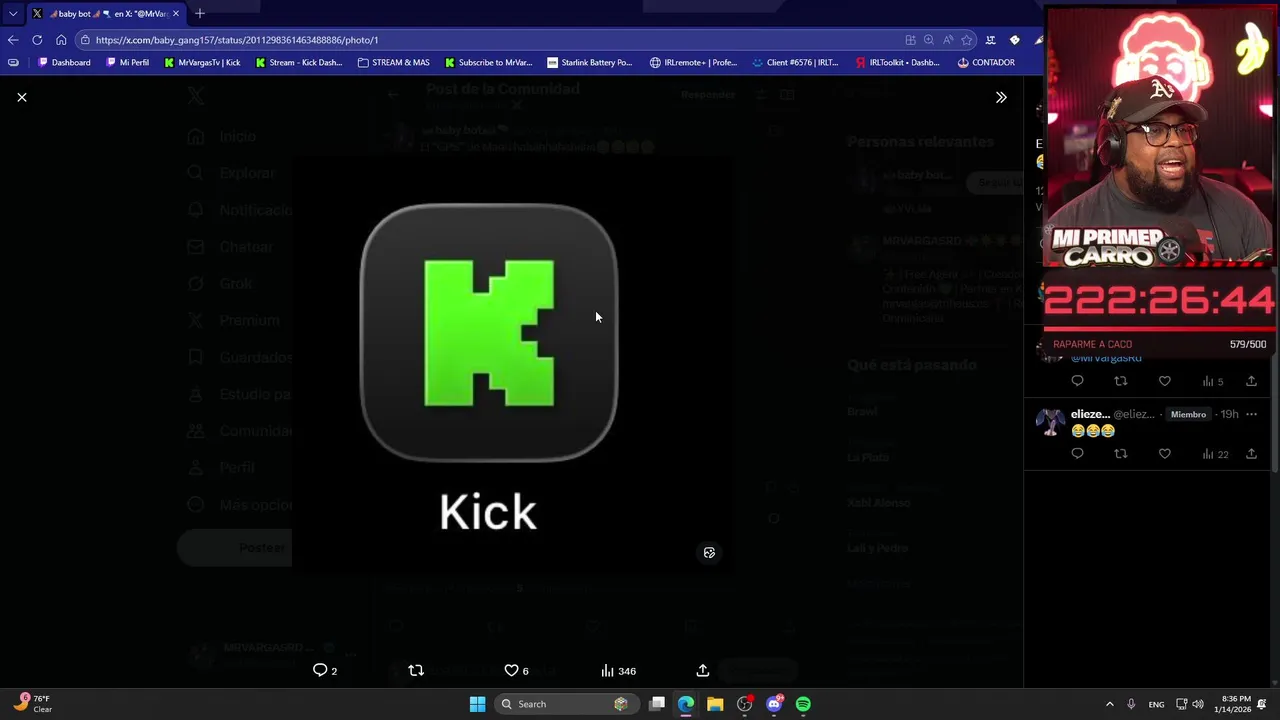This screenshot has width=1280, height=720.
Task: Open the eliezer profile avatar
Action: click(x=1050, y=422)
